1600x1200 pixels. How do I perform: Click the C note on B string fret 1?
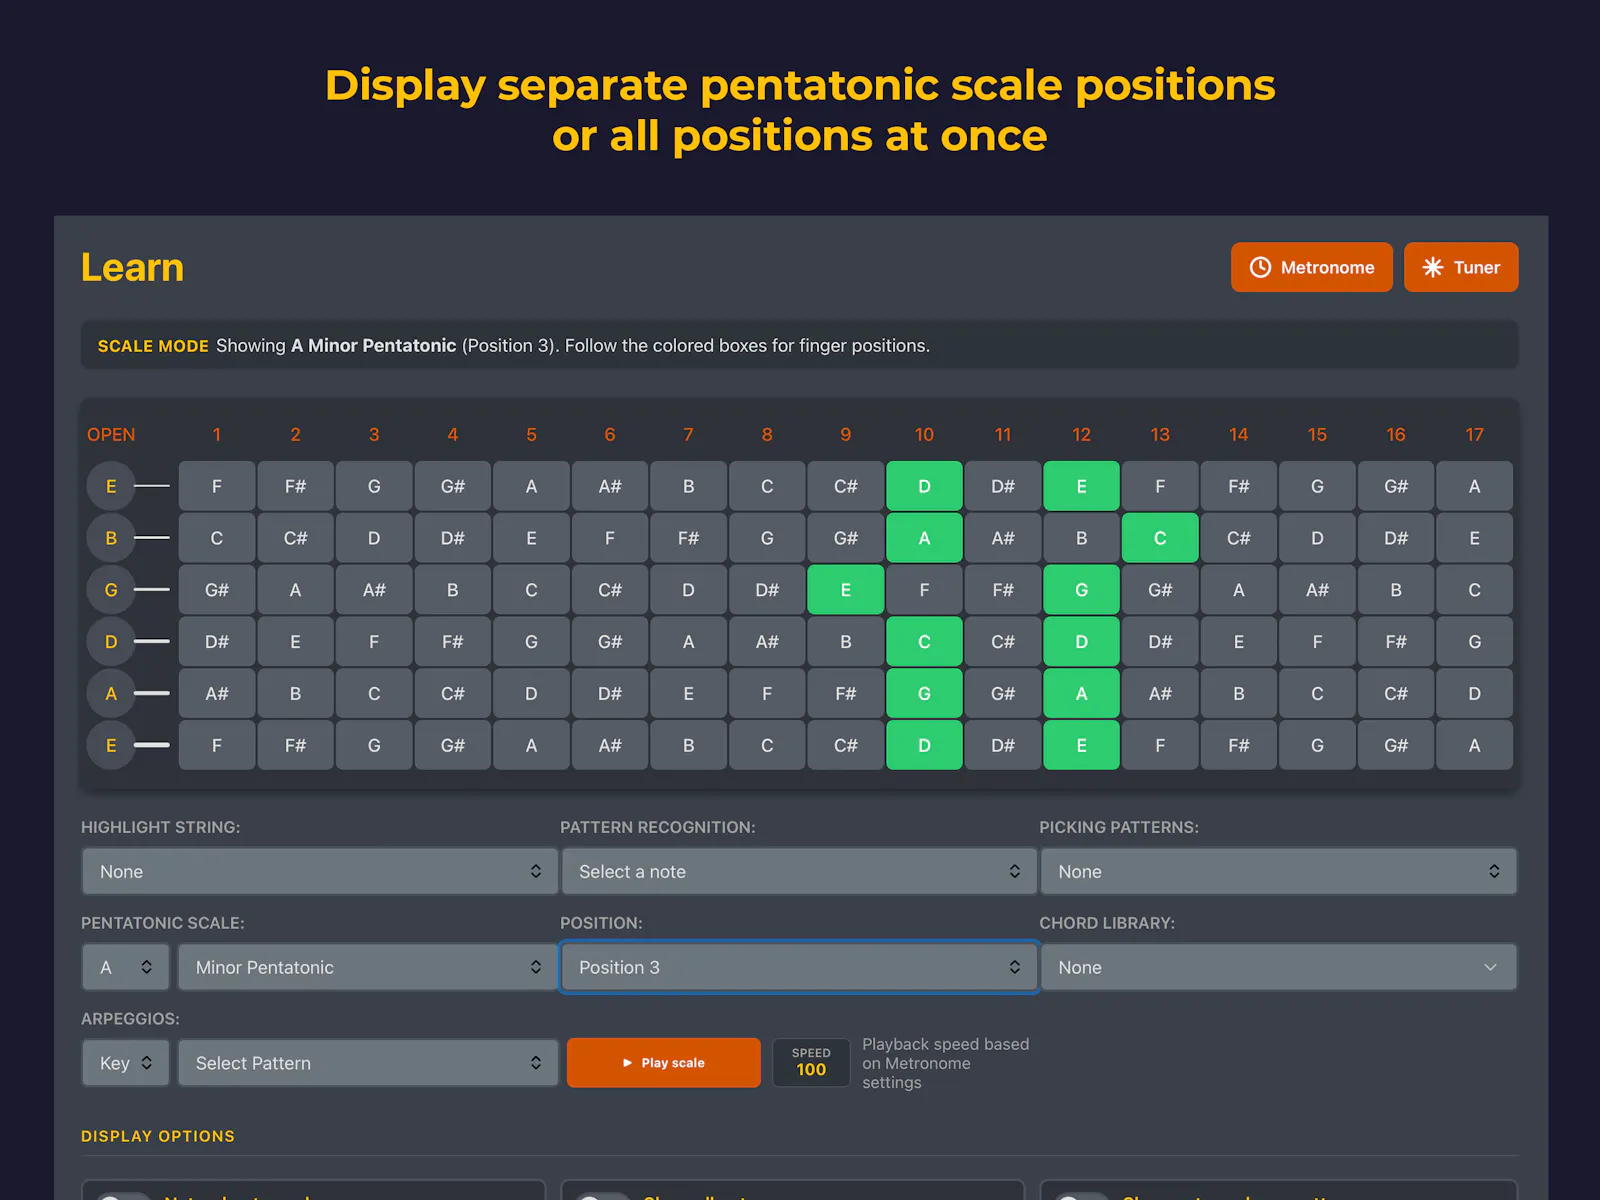(217, 538)
